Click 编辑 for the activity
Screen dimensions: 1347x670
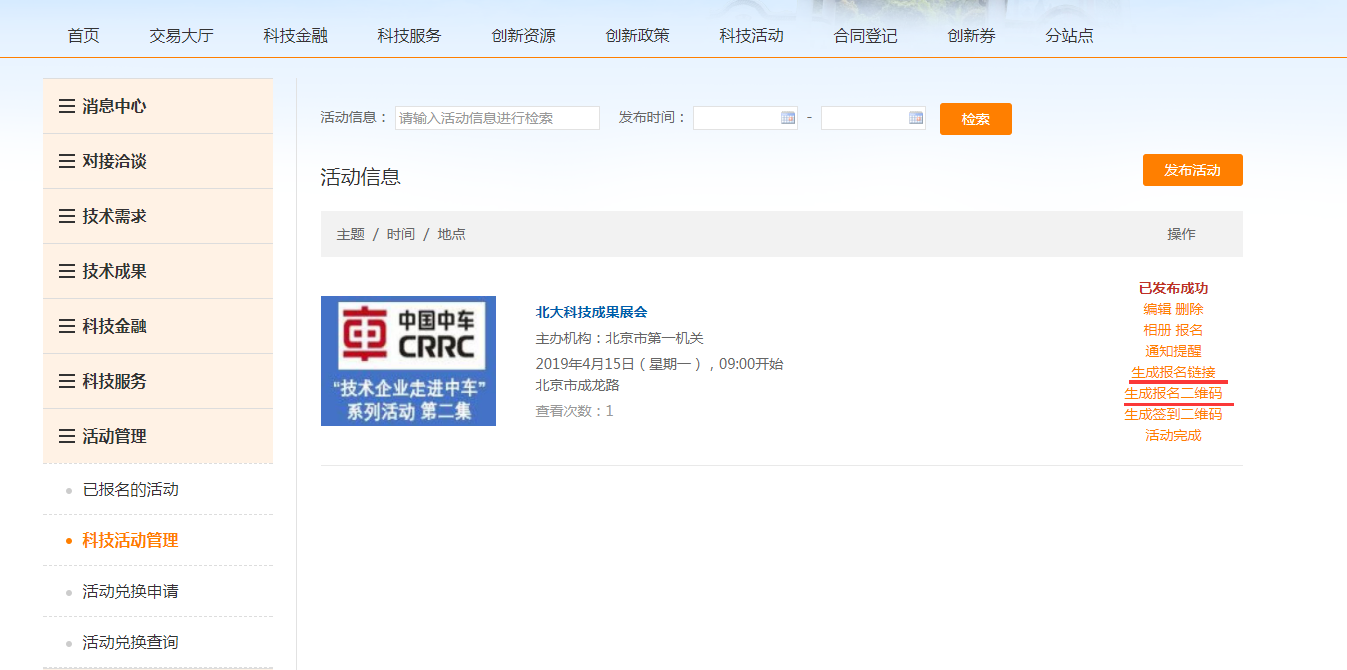click(x=1157, y=309)
